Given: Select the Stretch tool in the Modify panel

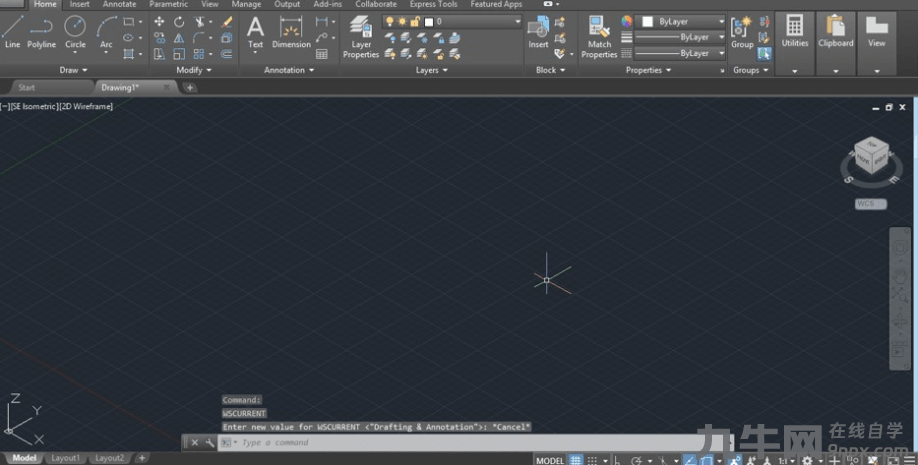Looking at the screenshot, I should tap(159, 54).
